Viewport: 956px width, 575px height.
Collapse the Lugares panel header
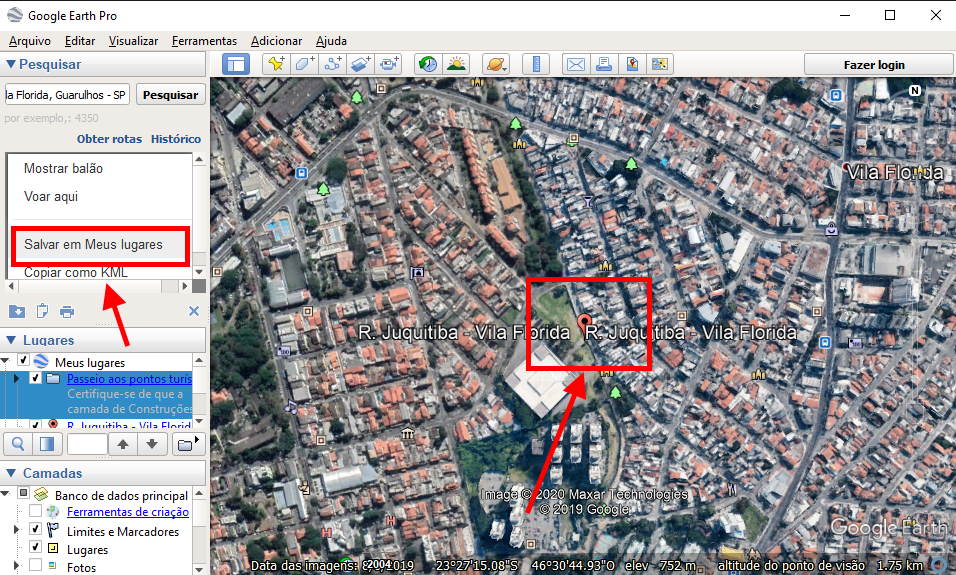[10, 340]
